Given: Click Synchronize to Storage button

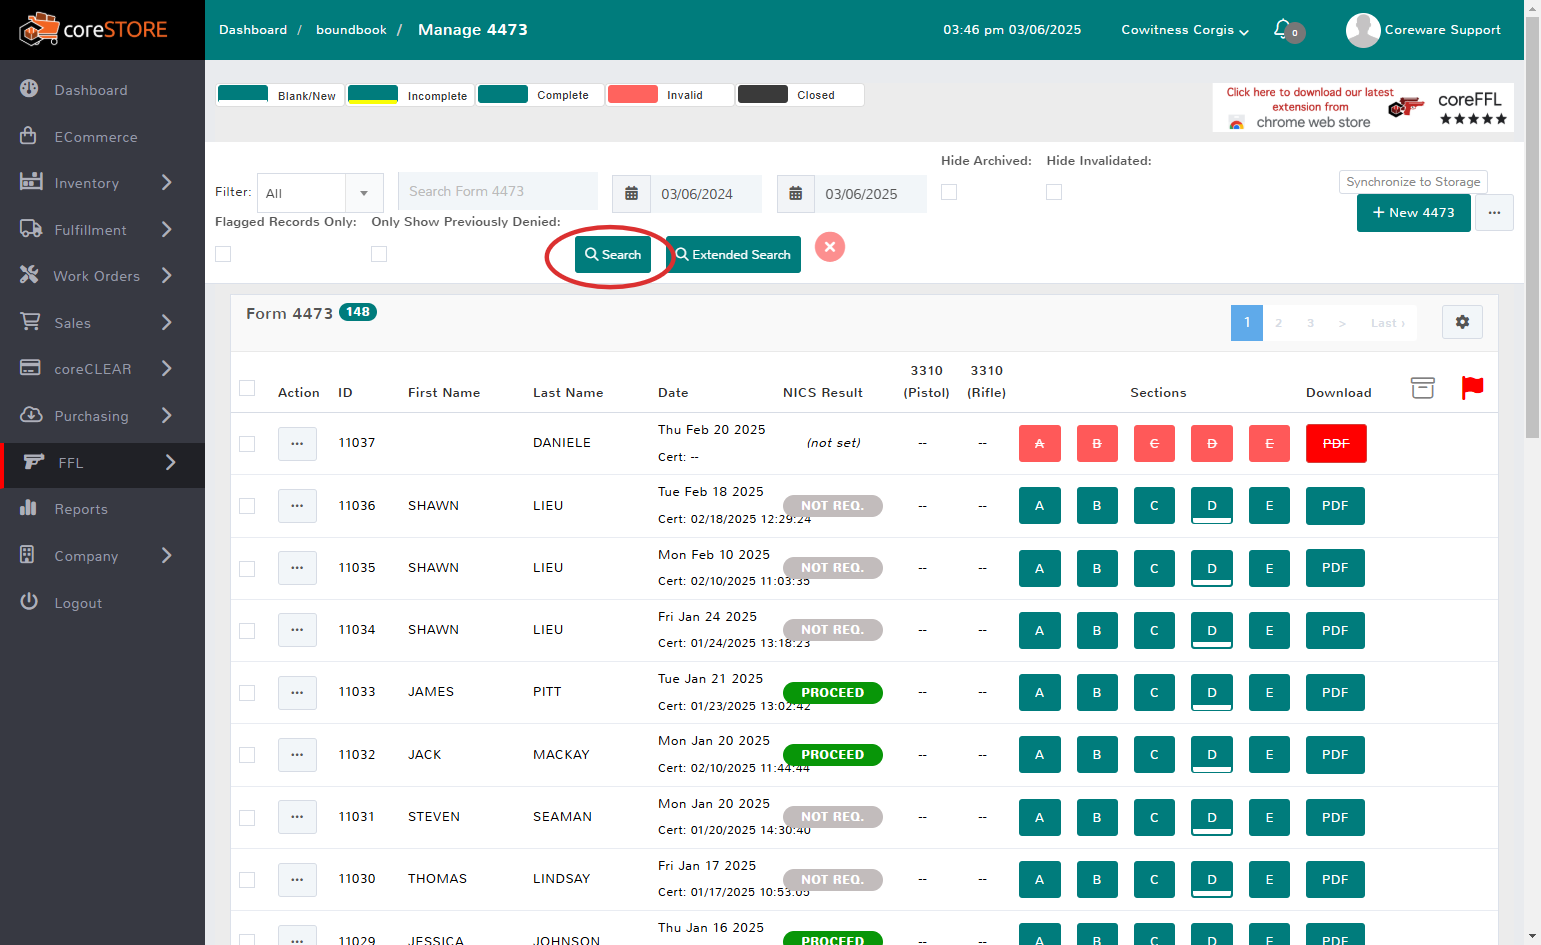Looking at the screenshot, I should click(1413, 182).
